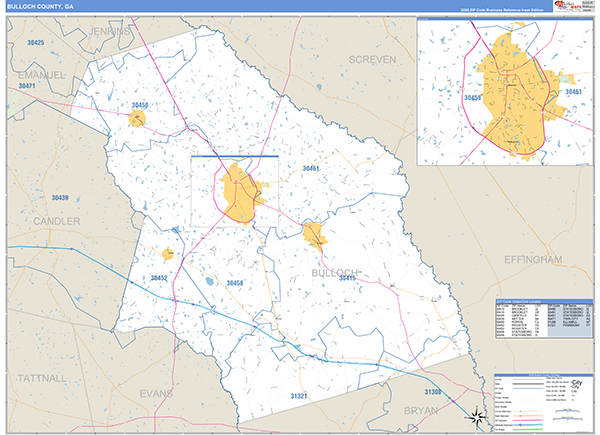This screenshot has height=435, width=600.
Task: Open the enlarged city inset map
Action: [505, 92]
